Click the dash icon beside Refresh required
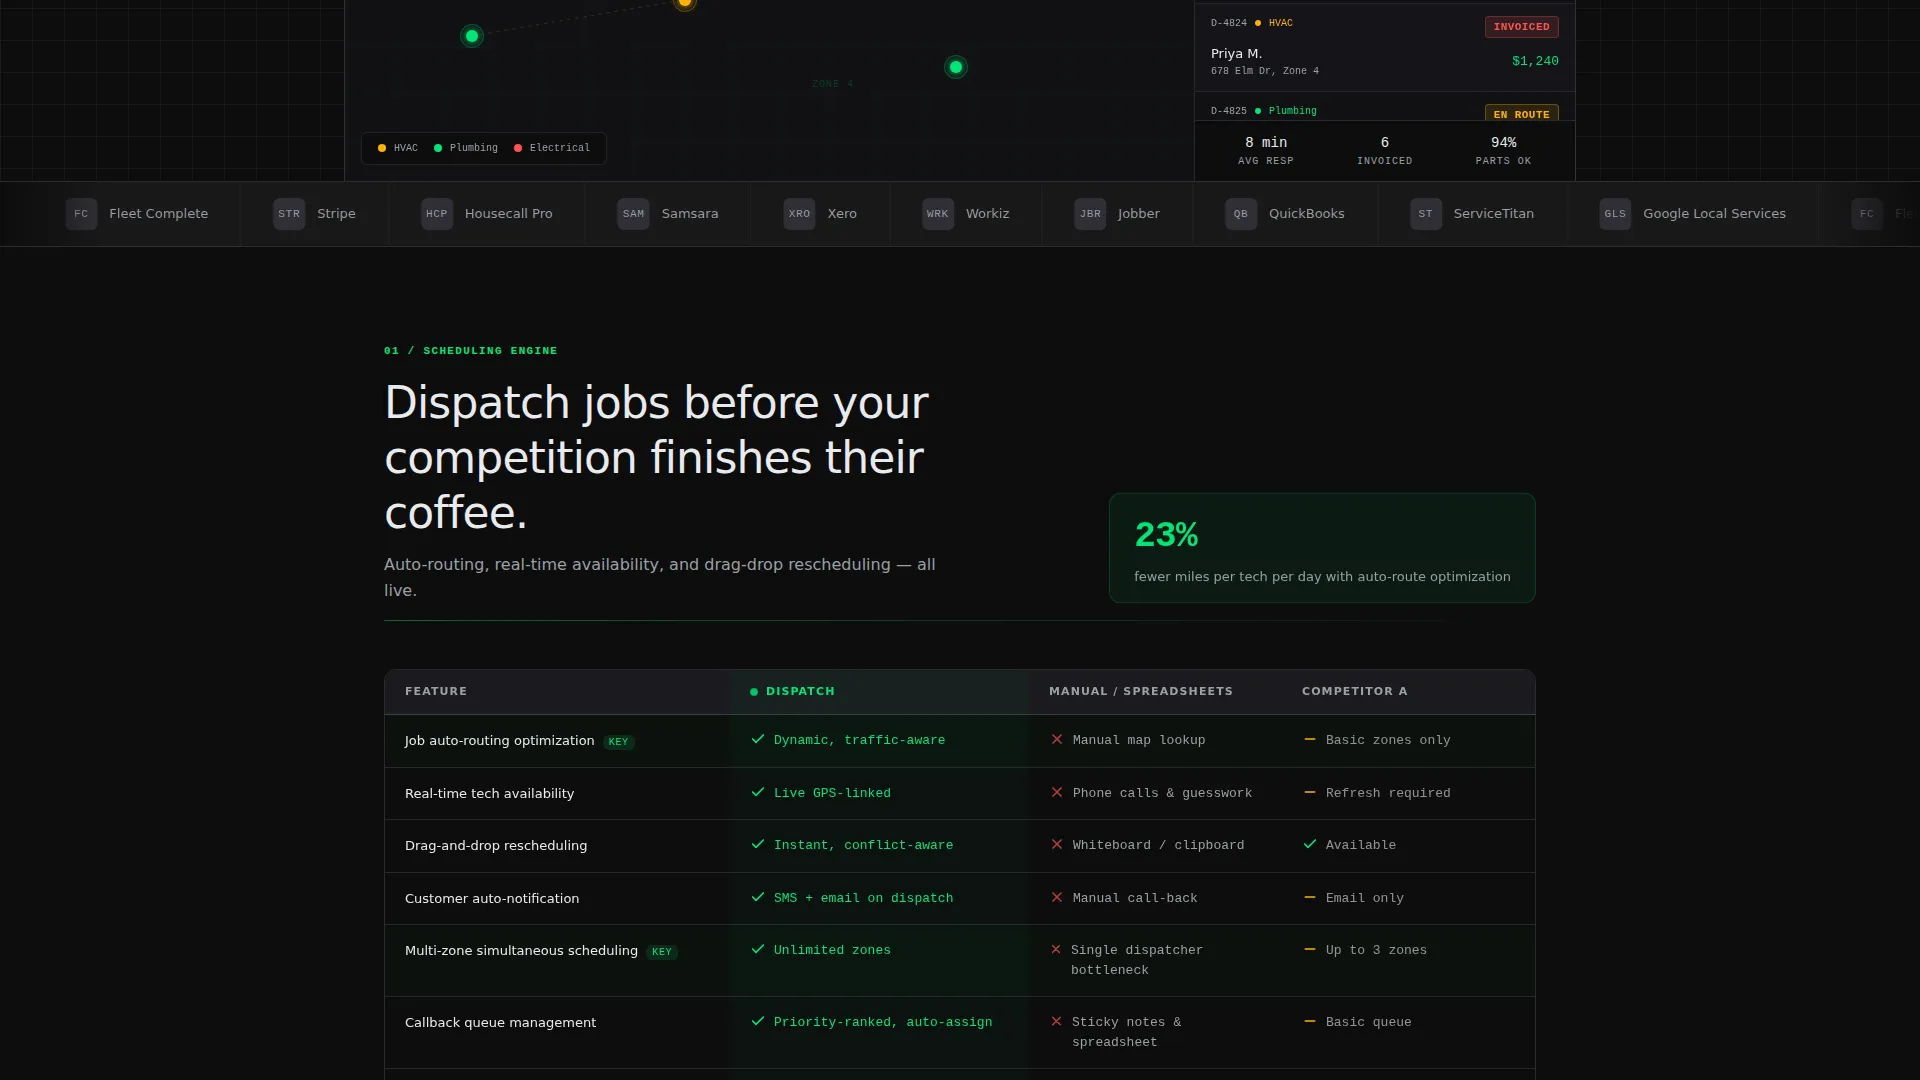The image size is (1920, 1080). coord(1310,792)
